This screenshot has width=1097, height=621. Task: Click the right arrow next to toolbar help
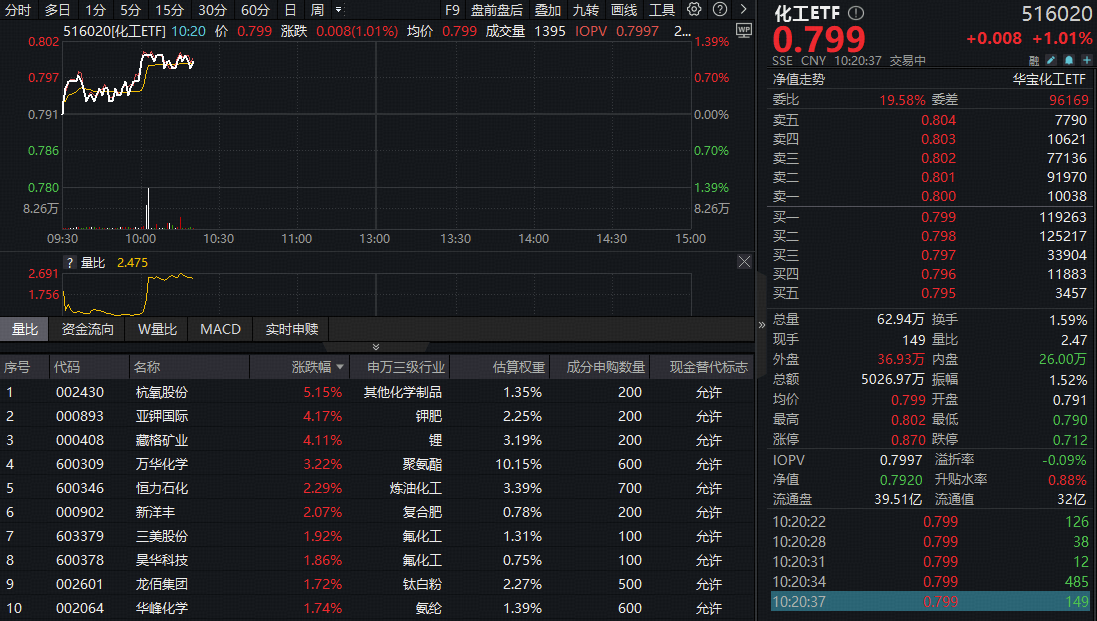click(743, 10)
